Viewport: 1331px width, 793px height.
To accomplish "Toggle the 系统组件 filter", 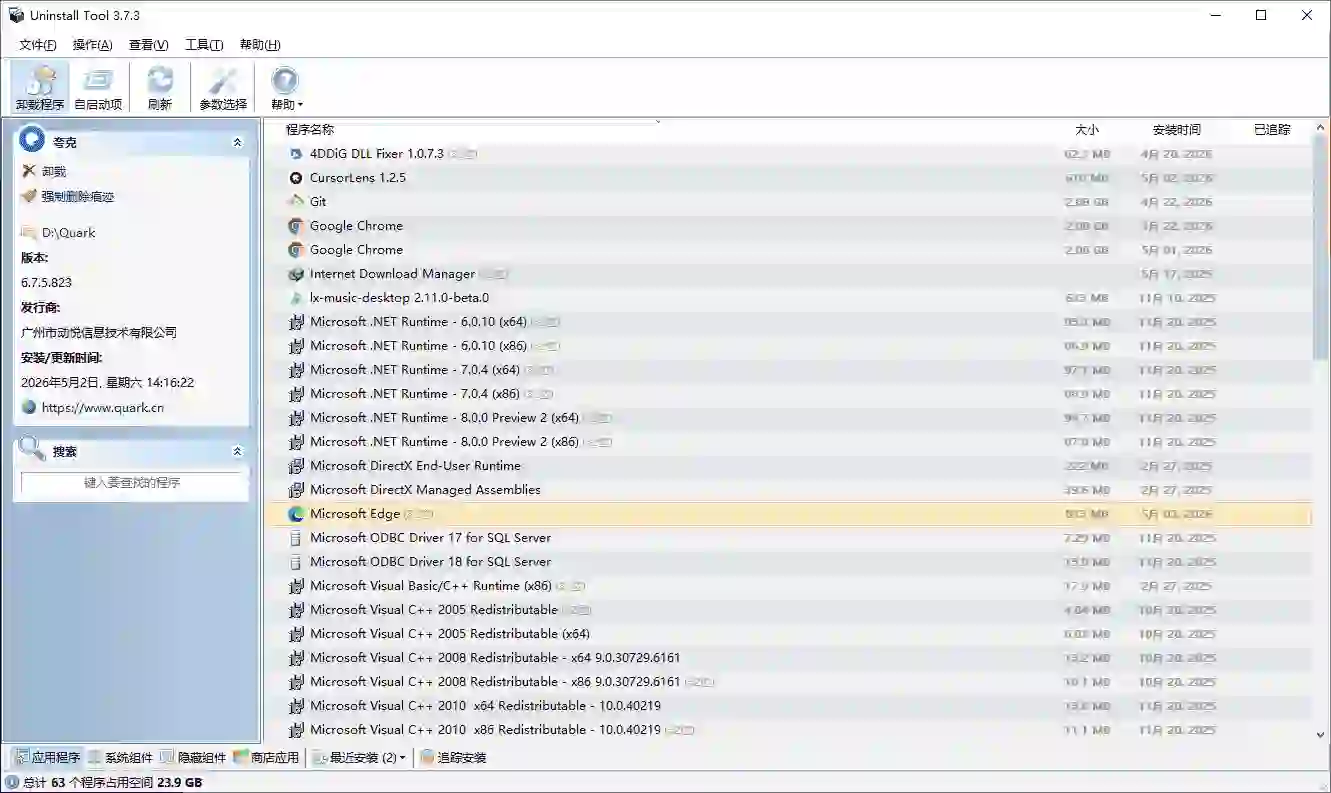I will click(x=120, y=758).
